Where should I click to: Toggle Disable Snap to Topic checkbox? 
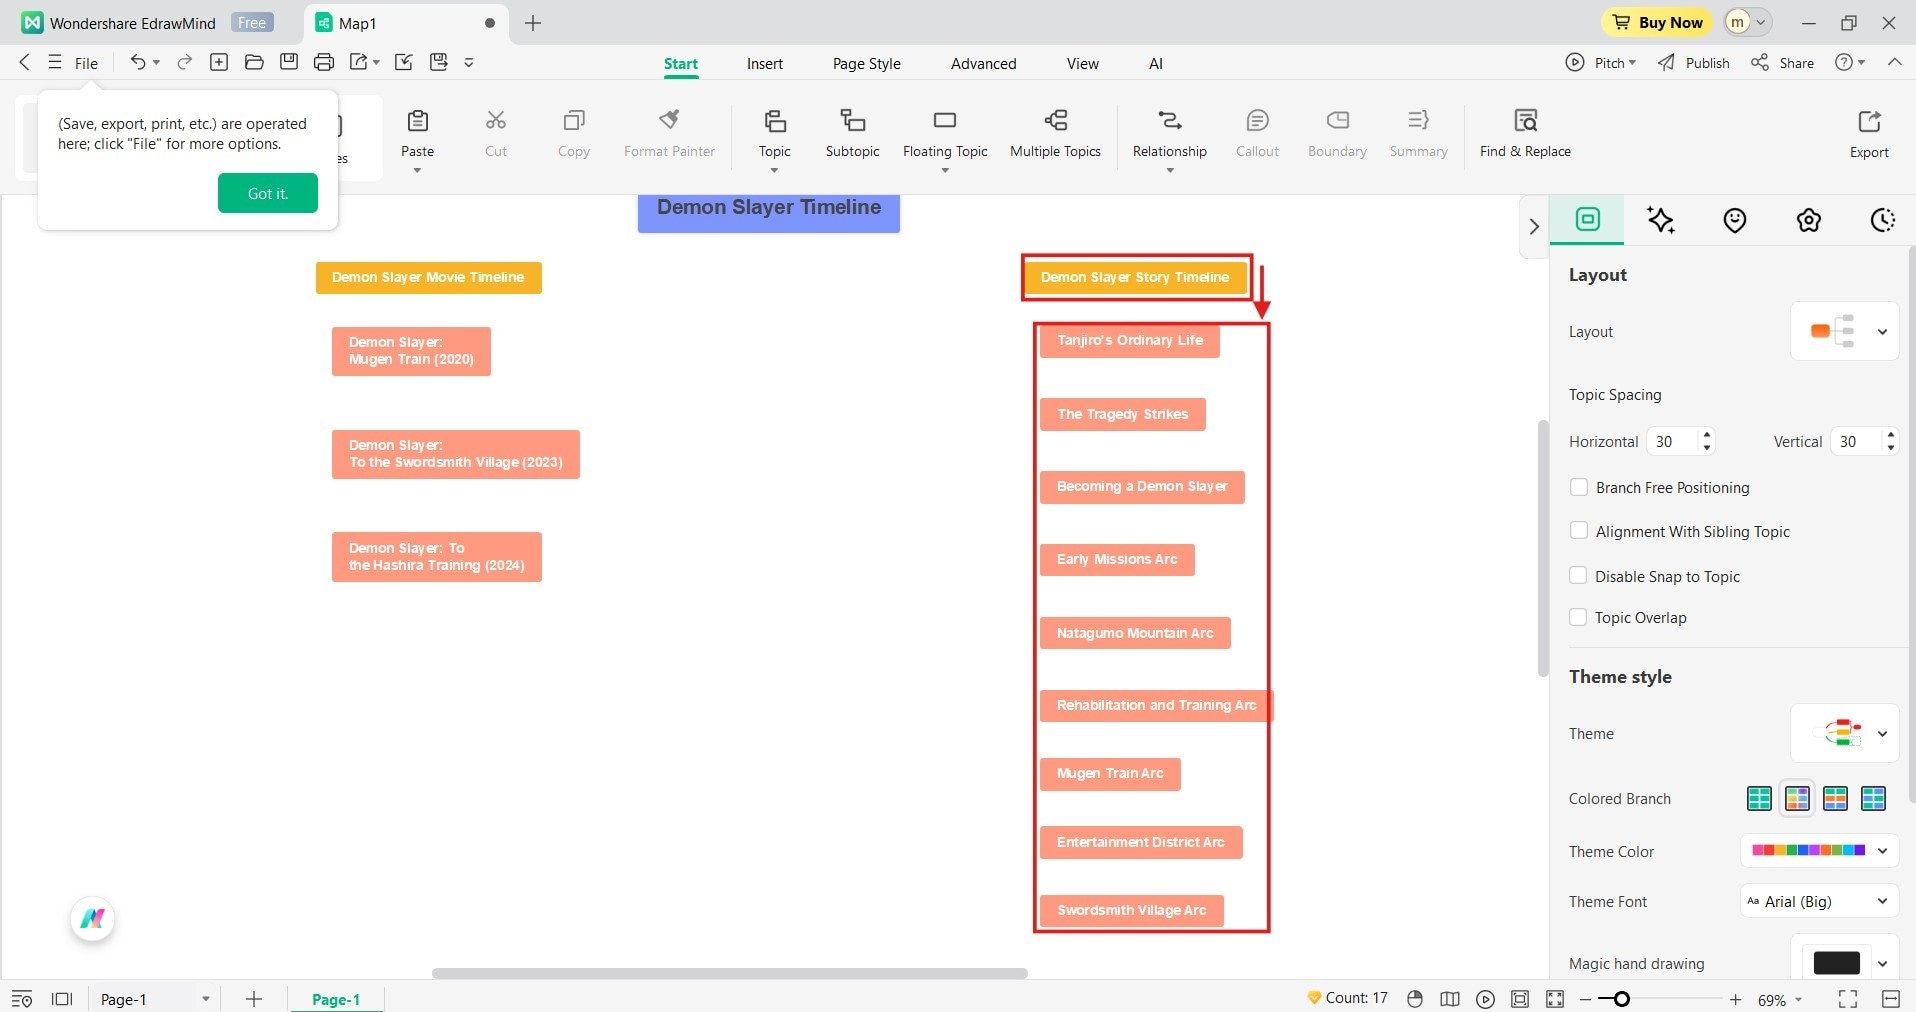(1579, 575)
